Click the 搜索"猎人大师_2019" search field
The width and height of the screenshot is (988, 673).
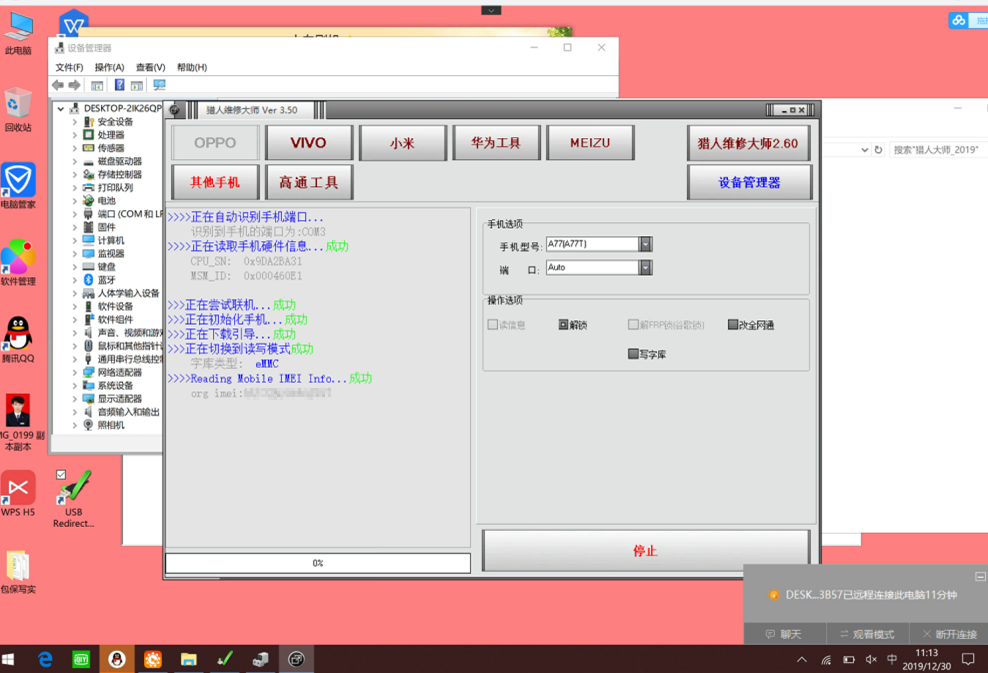938,149
